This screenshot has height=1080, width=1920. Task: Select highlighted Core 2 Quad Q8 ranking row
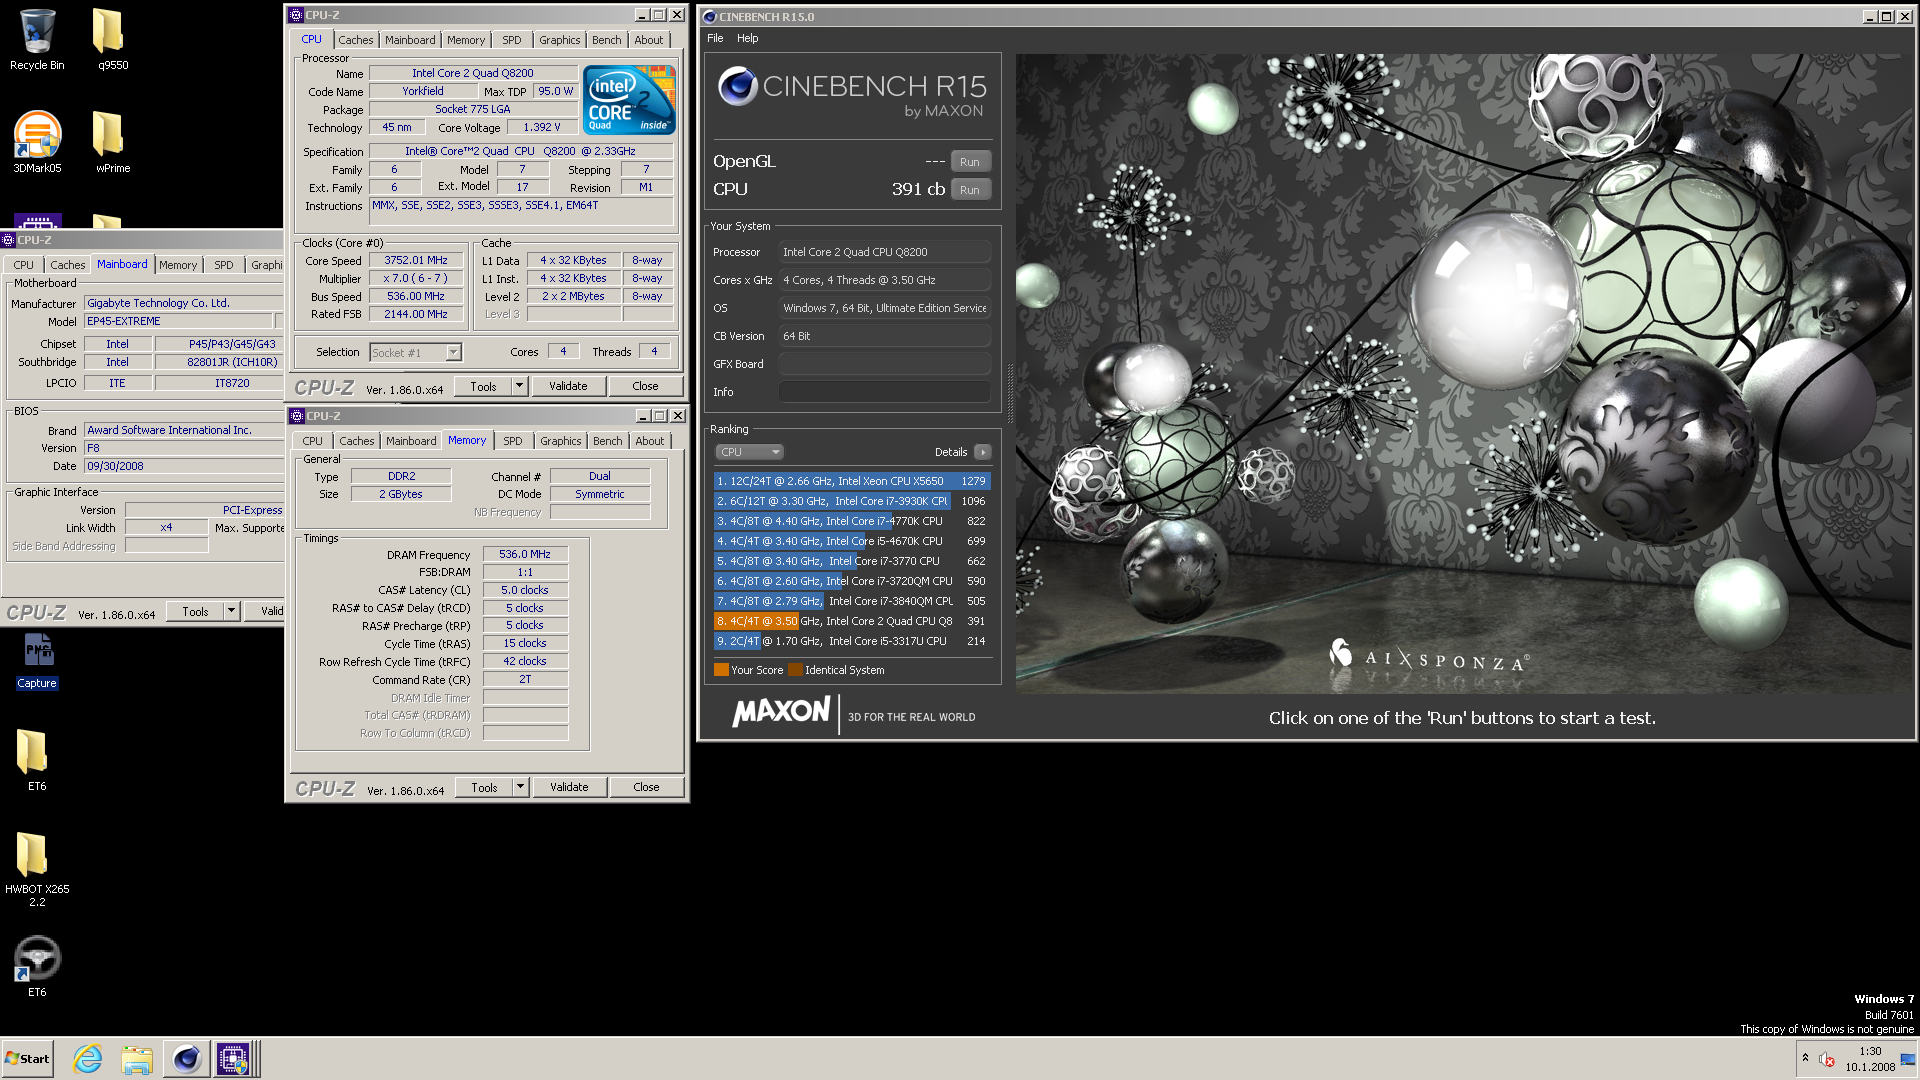tap(852, 621)
